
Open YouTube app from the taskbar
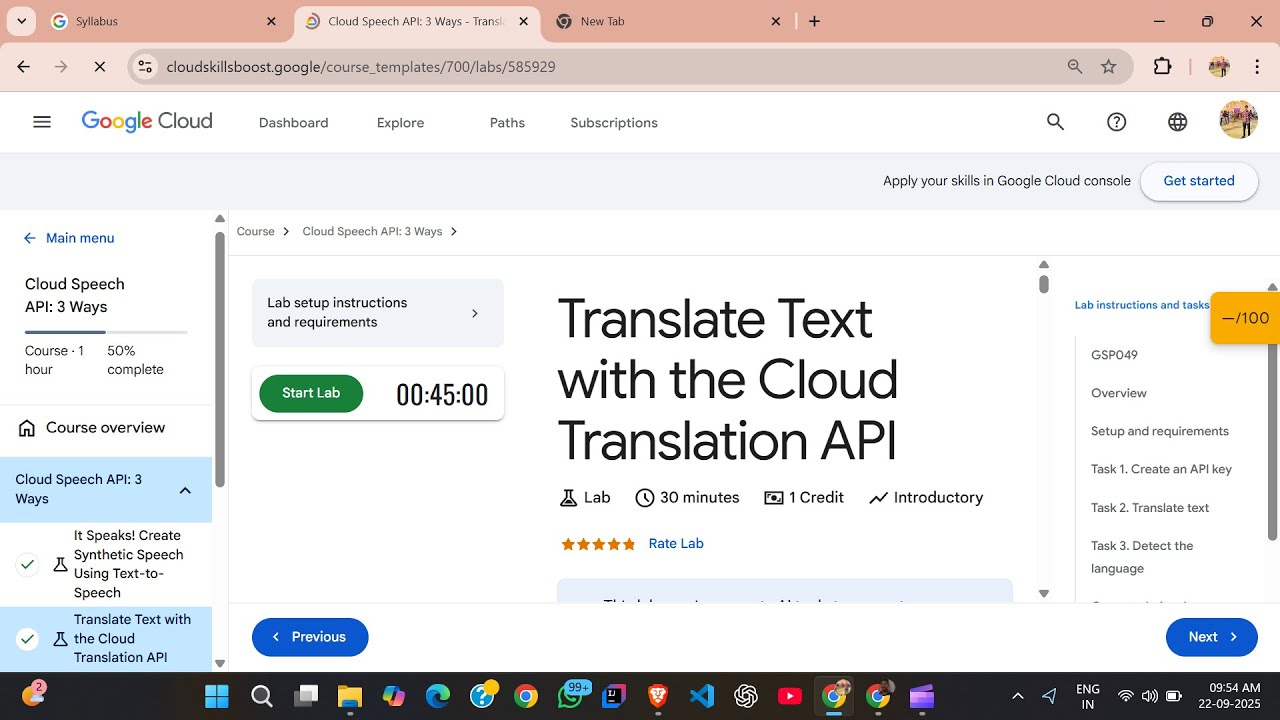(x=790, y=696)
